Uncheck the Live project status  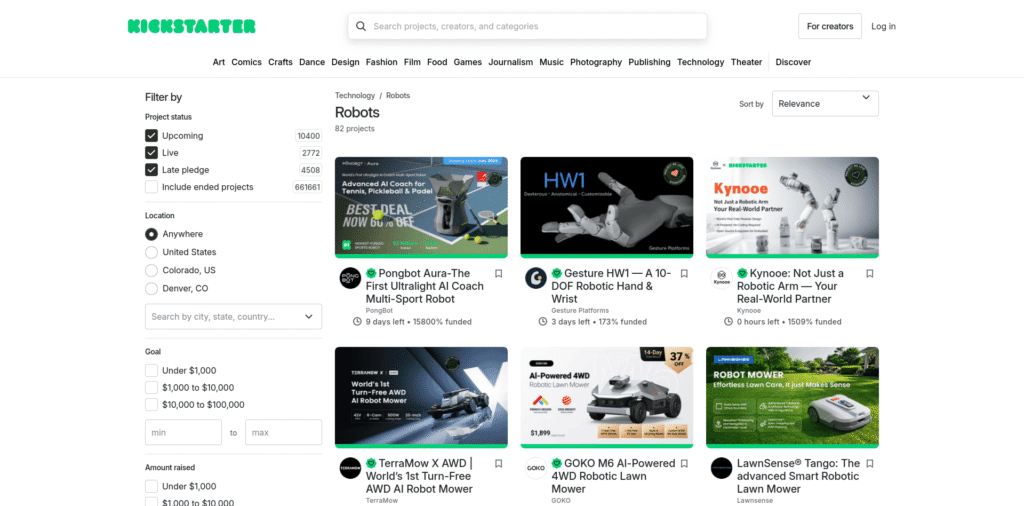point(152,153)
